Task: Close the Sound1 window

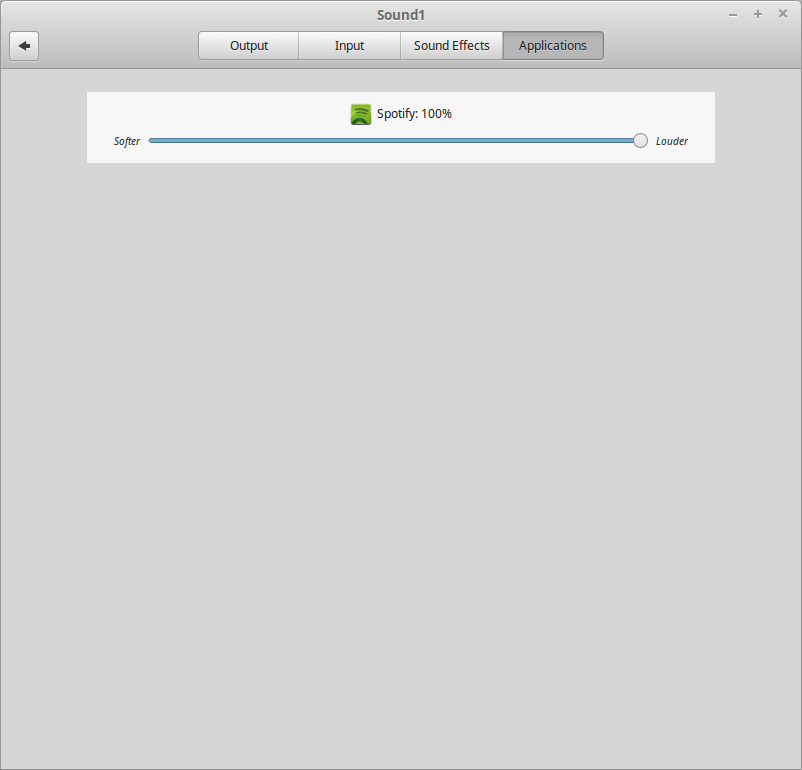Action: [x=783, y=14]
